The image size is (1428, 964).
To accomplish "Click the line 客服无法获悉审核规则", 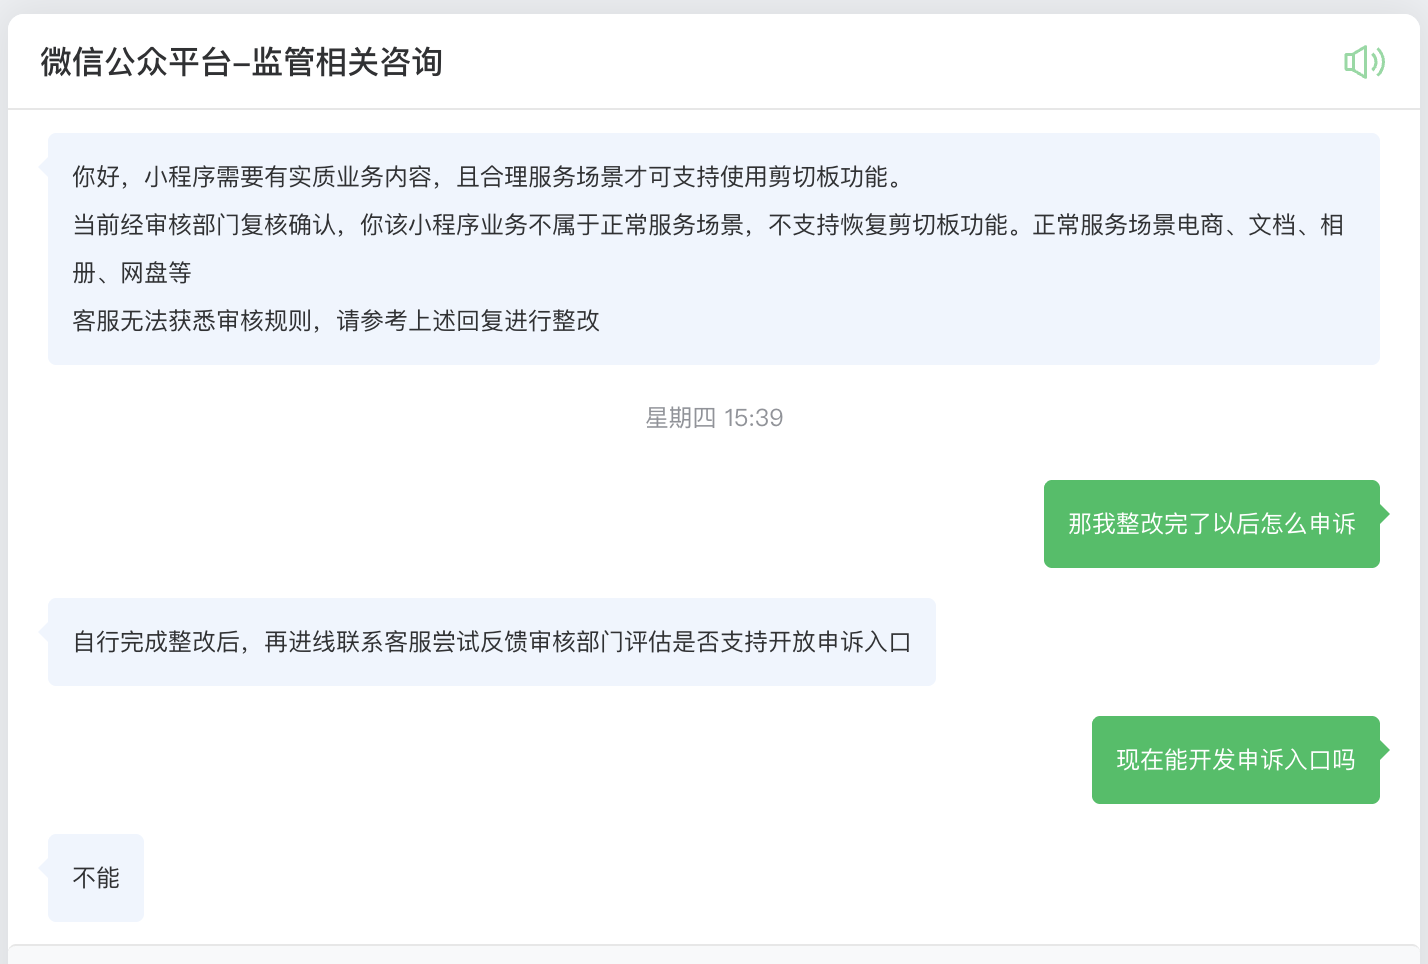I will point(336,321).
